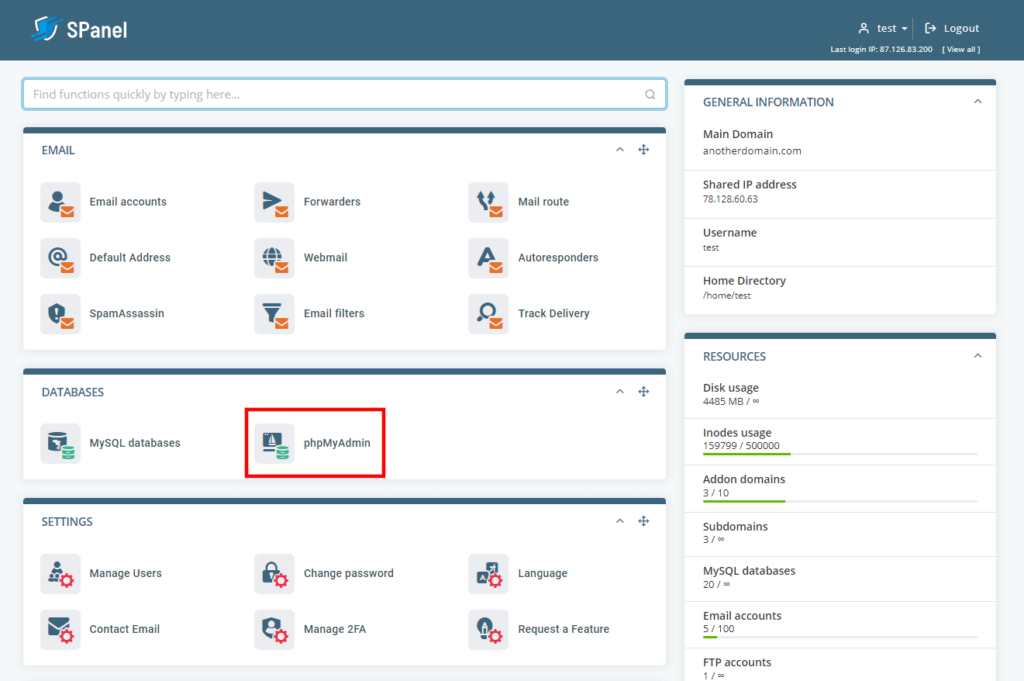Open the SpamAssassin shield icon
This screenshot has height=681, width=1024.
[60, 314]
